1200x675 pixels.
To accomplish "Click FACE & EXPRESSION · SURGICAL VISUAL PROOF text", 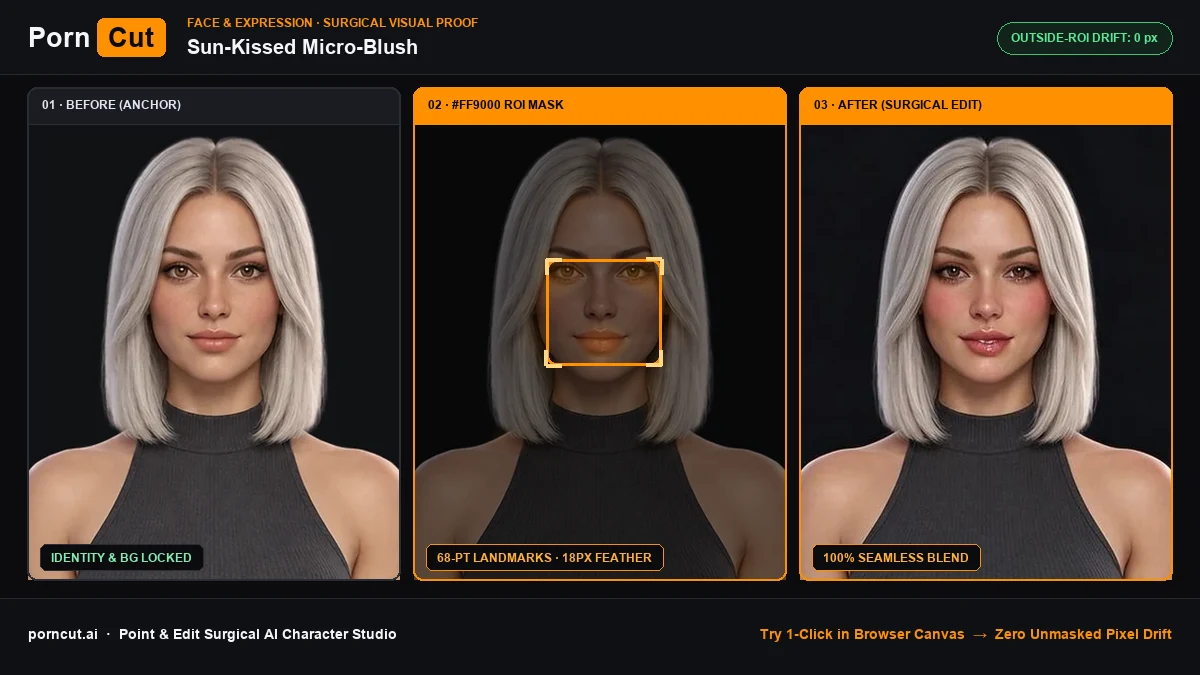I will tap(332, 22).
